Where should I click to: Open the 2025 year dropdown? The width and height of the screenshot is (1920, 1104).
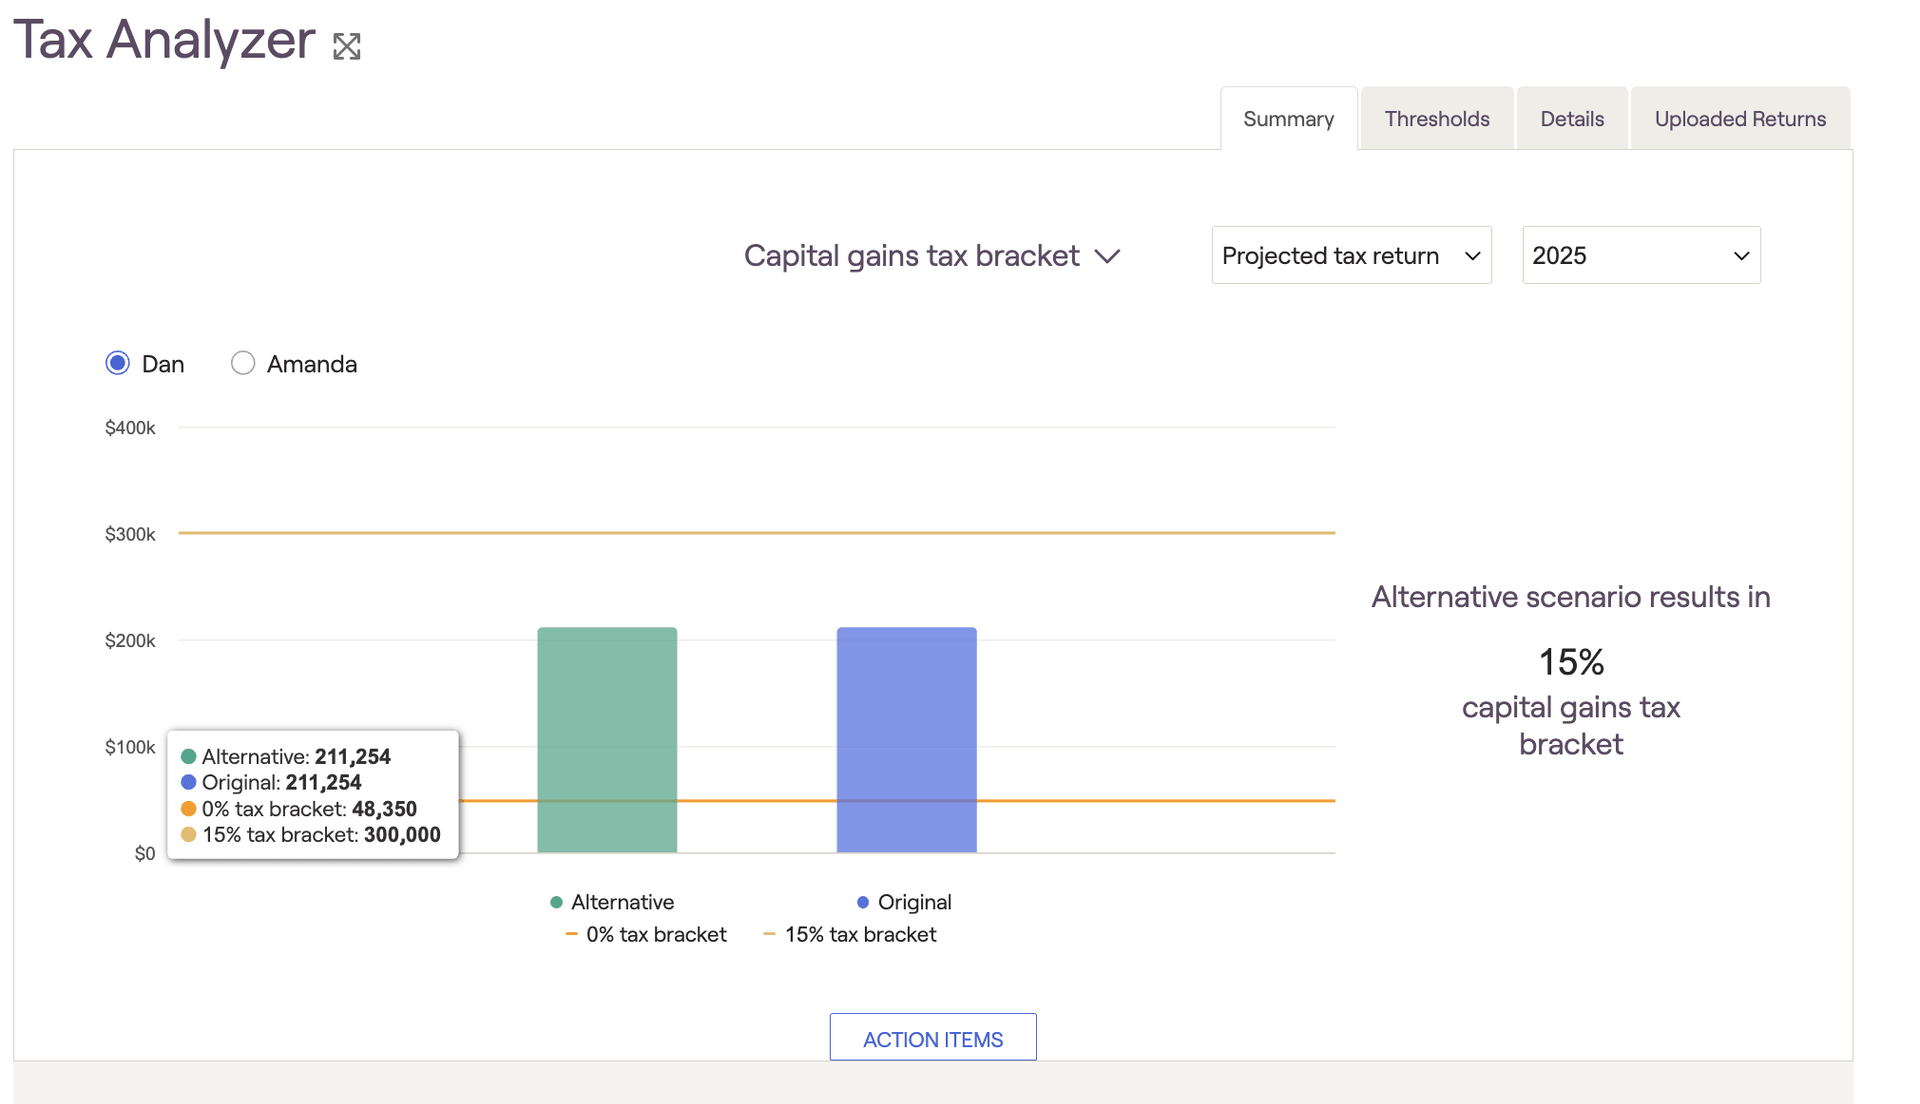(x=1641, y=255)
